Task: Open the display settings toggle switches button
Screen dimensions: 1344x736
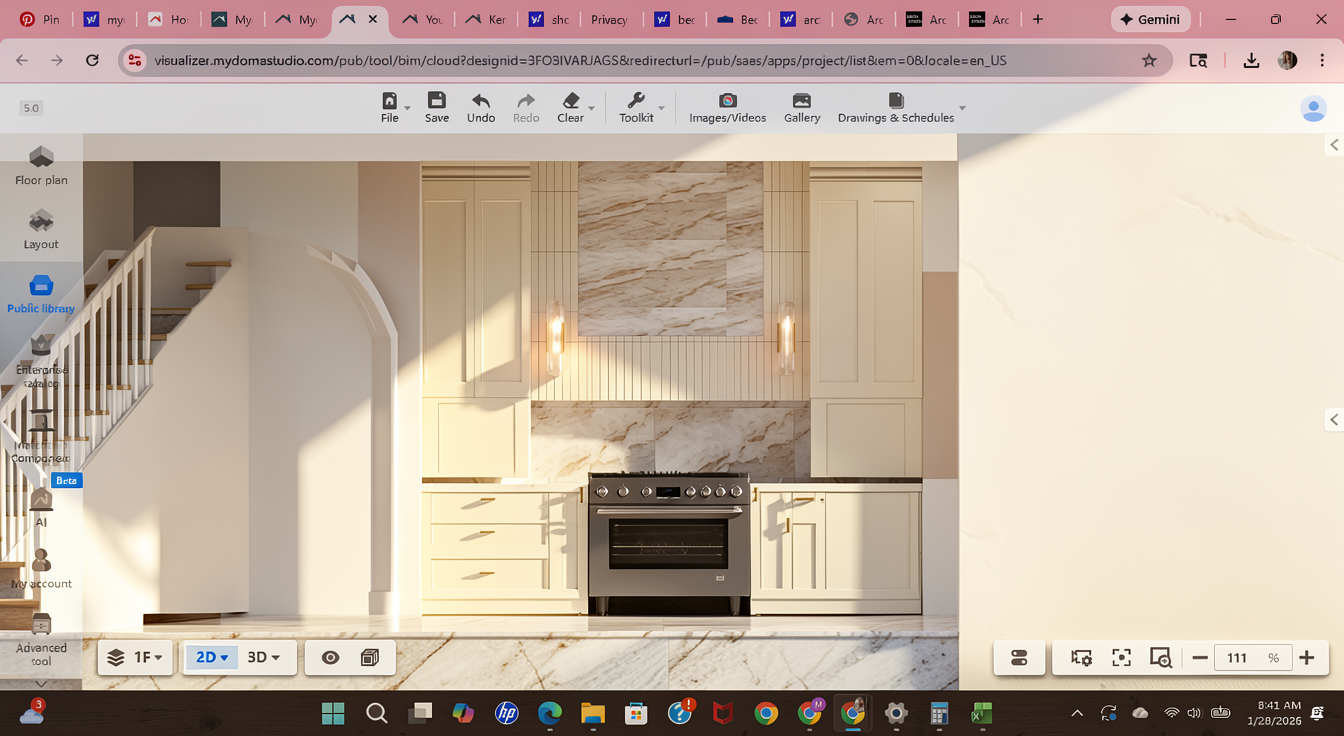Action: (1019, 658)
